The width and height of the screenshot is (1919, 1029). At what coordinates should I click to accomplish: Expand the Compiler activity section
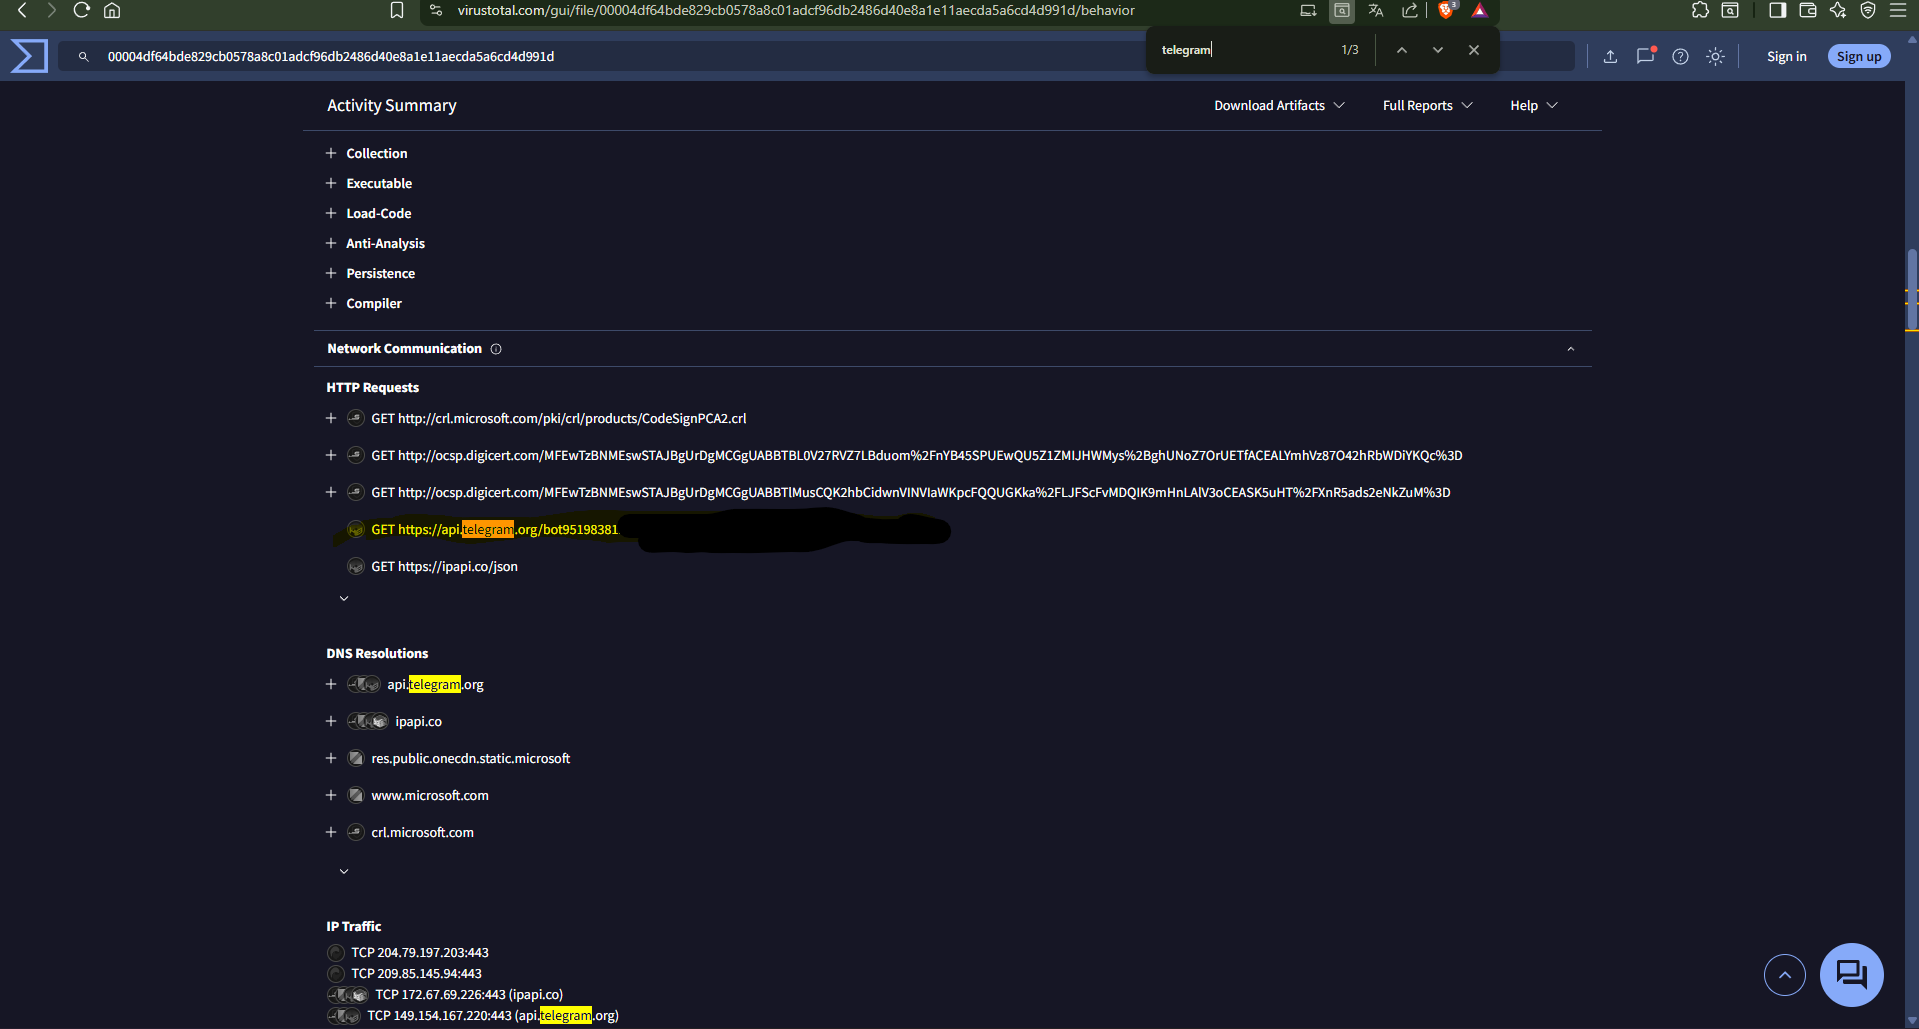331,303
